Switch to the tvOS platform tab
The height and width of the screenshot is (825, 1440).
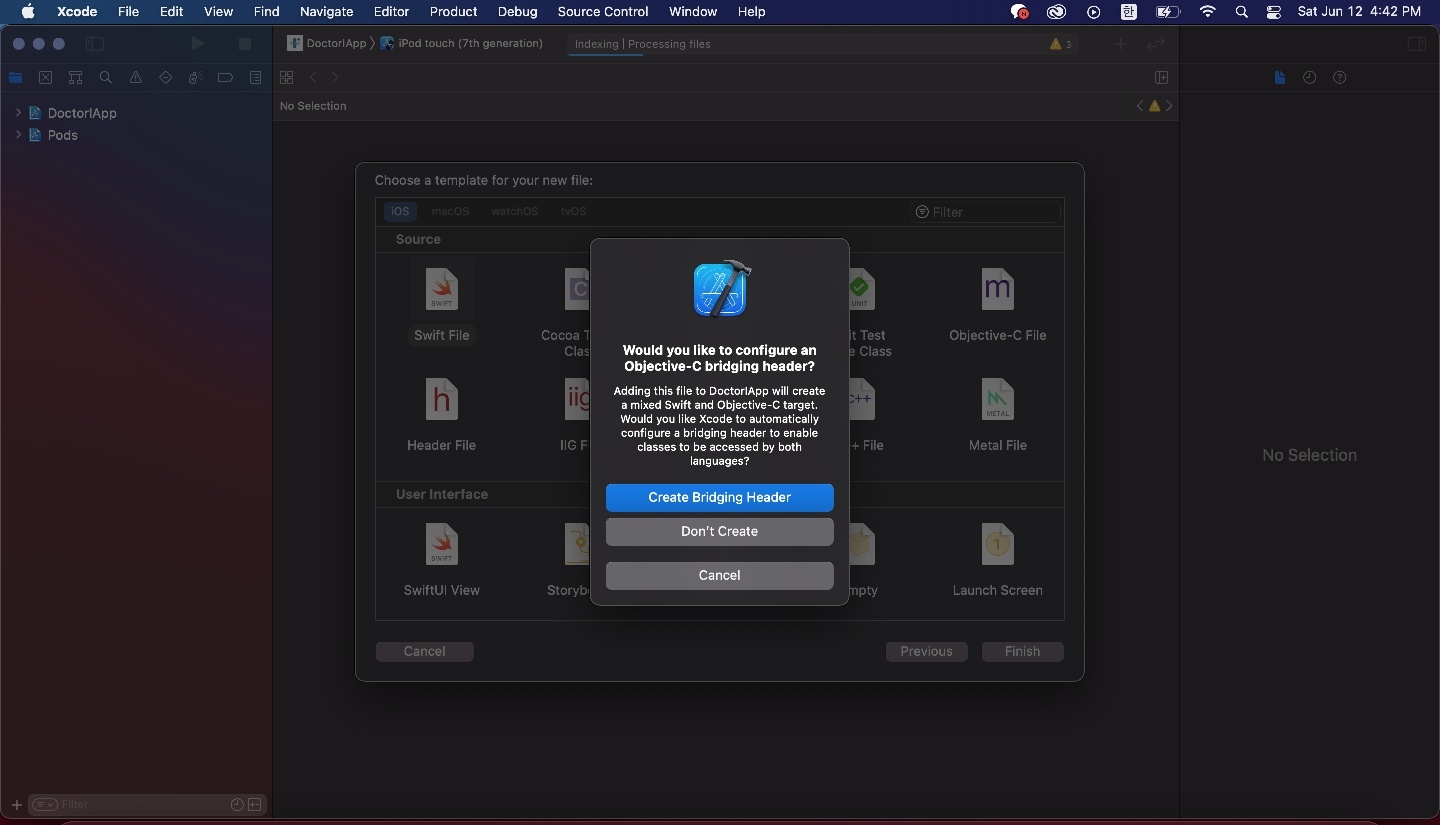click(x=573, y=211)
